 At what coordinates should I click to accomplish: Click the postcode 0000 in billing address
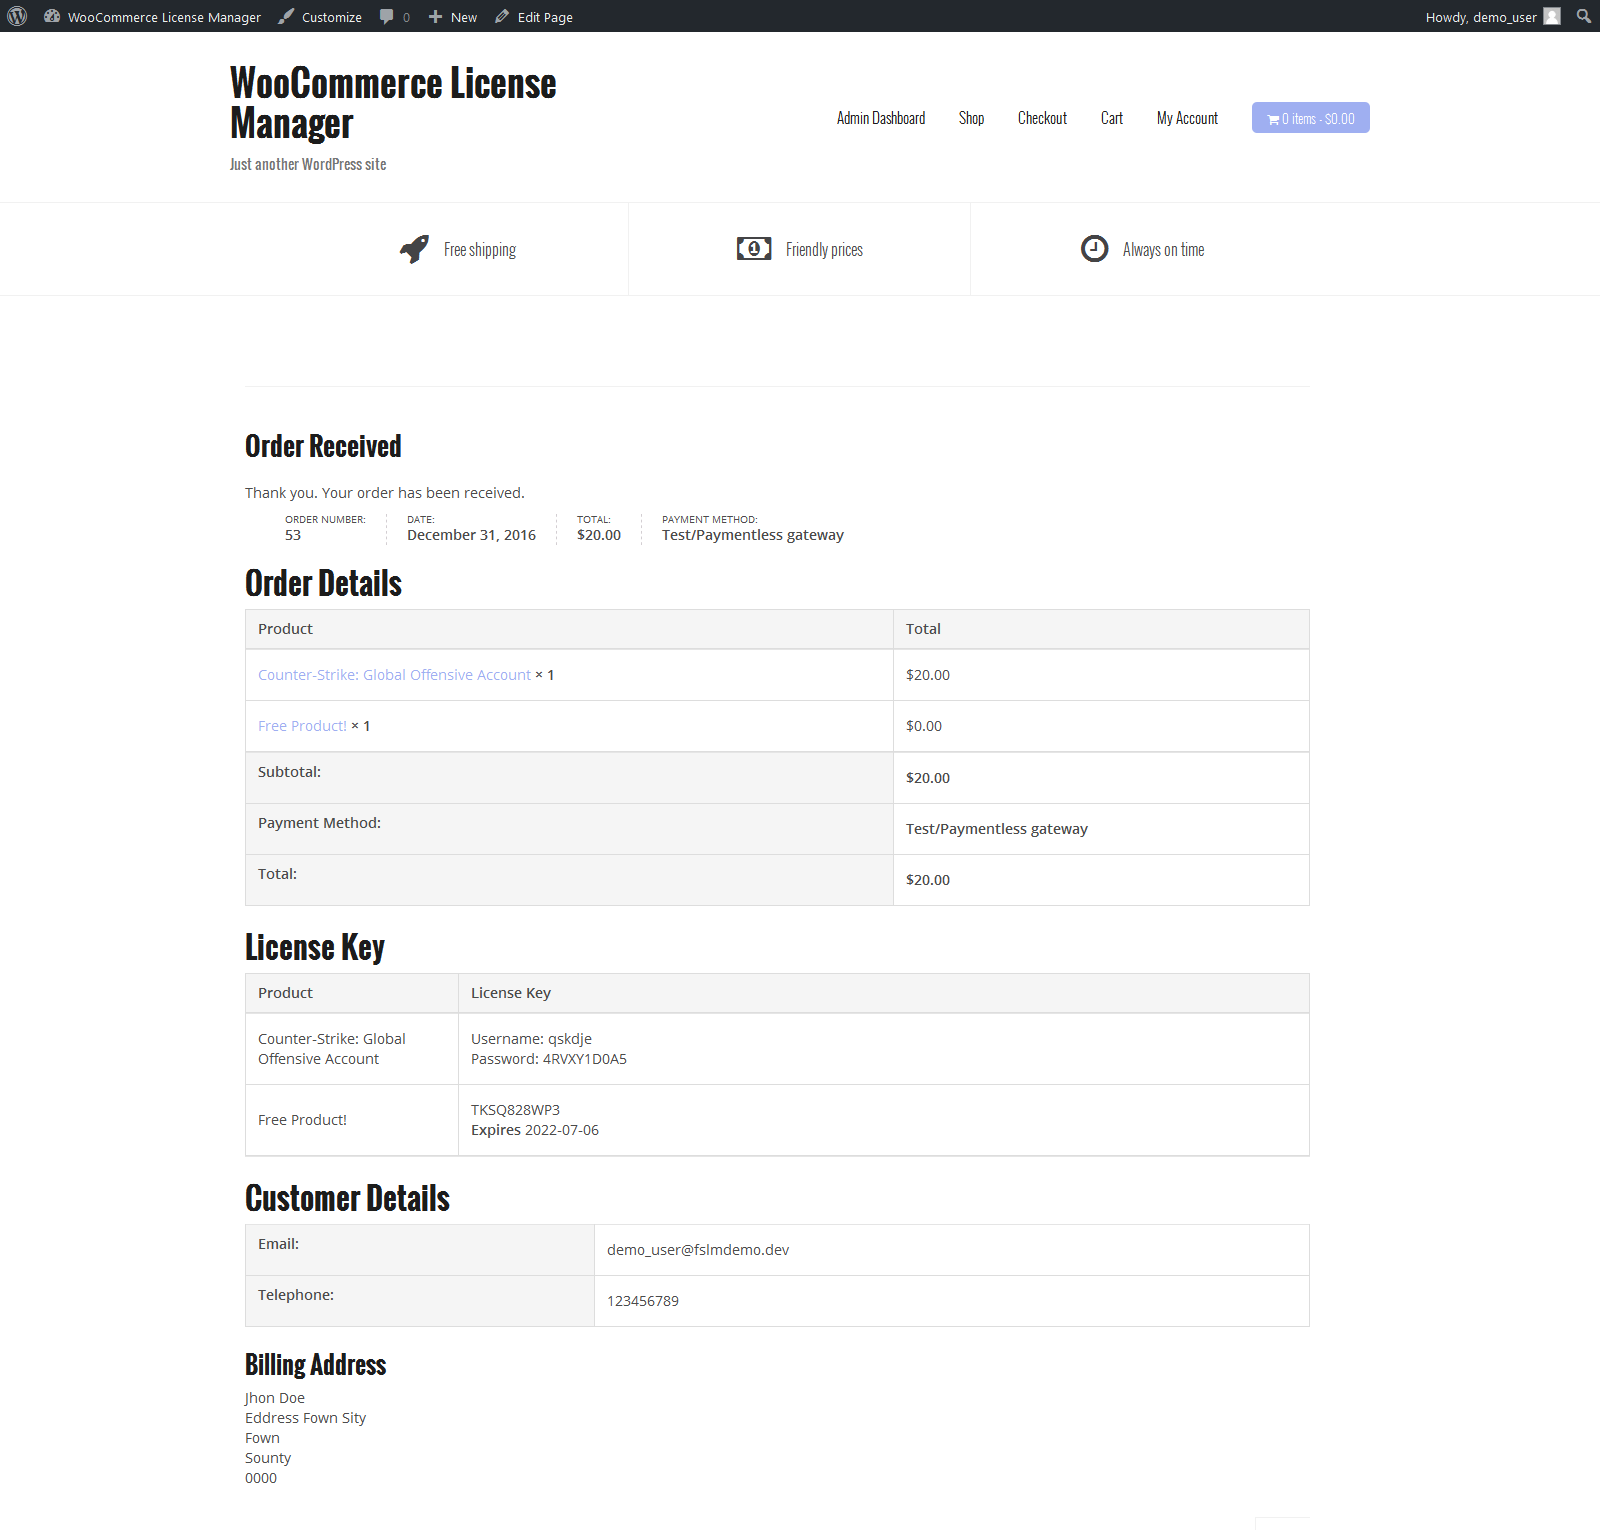coord(261,1478)
